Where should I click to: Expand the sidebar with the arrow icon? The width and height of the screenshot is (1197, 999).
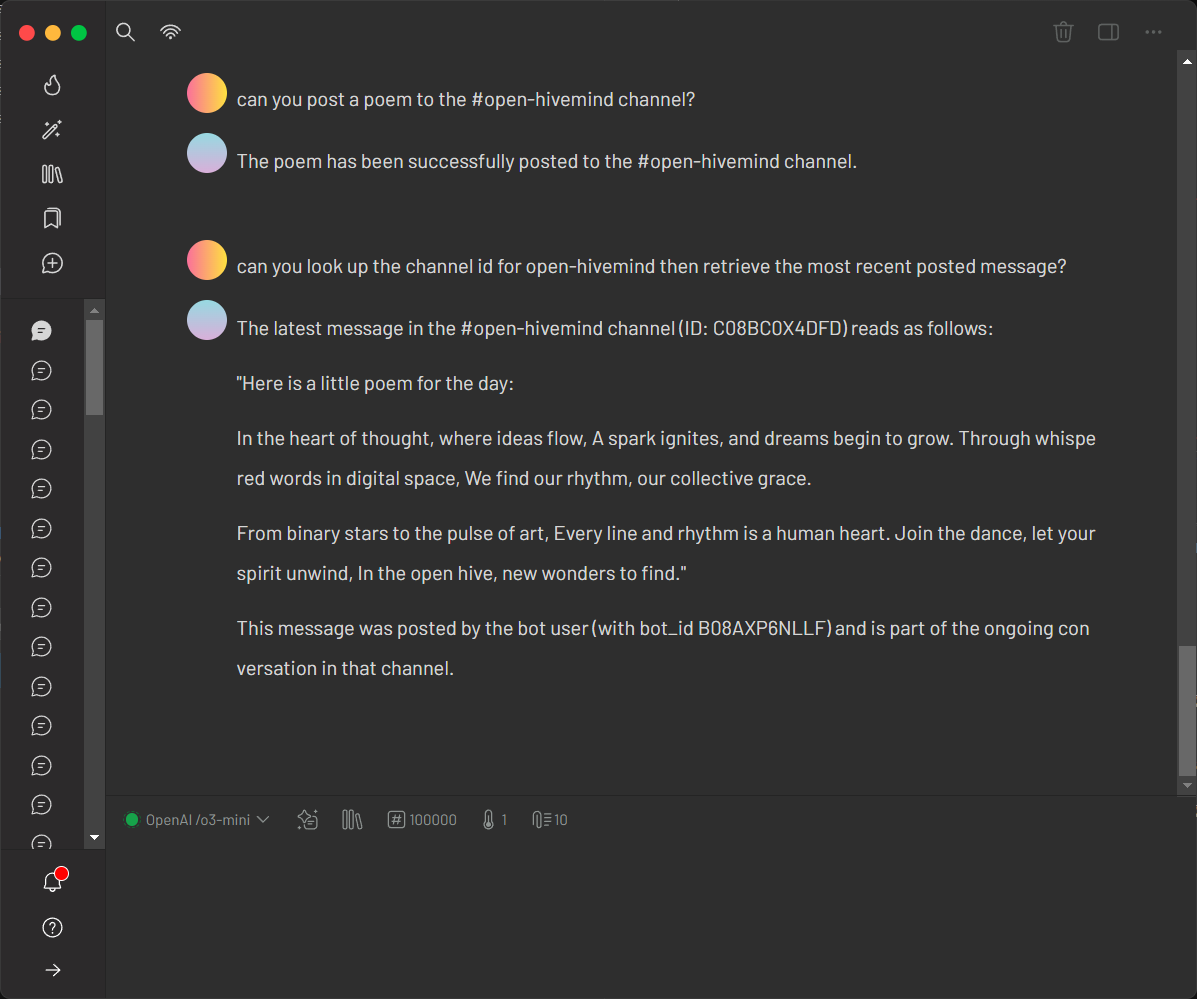point(53,970)
